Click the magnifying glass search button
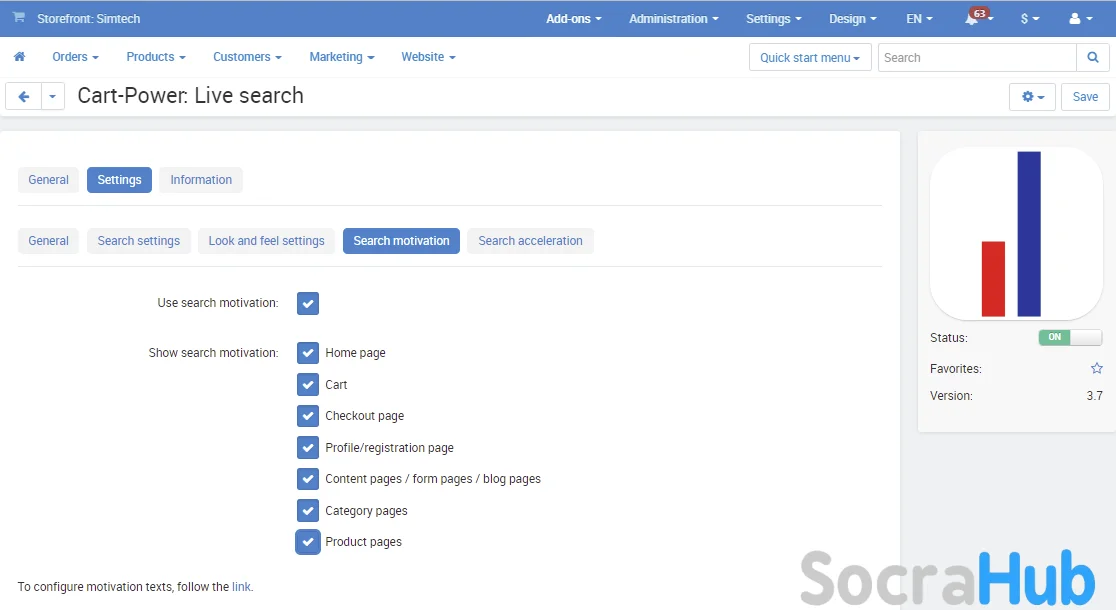Image resolution: width=1116 pixels, height=610 pixels. pos(1092,57)
